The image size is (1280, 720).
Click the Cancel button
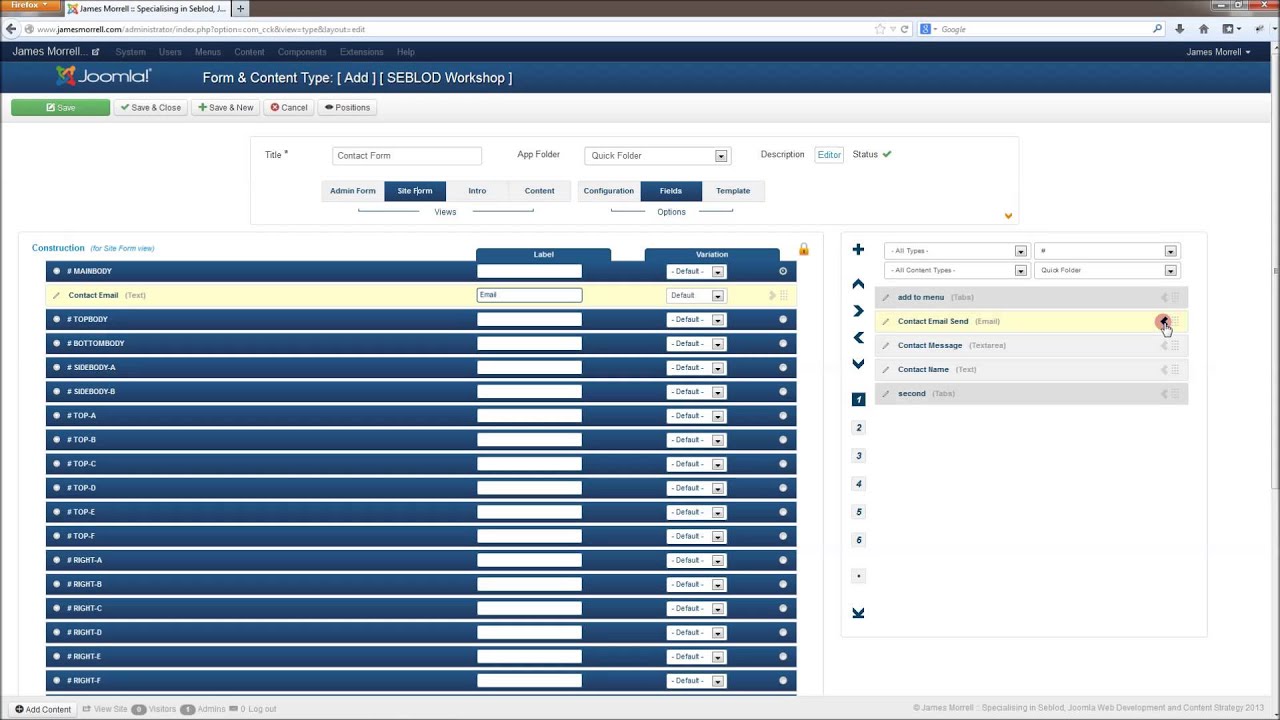tap(289, 107)
